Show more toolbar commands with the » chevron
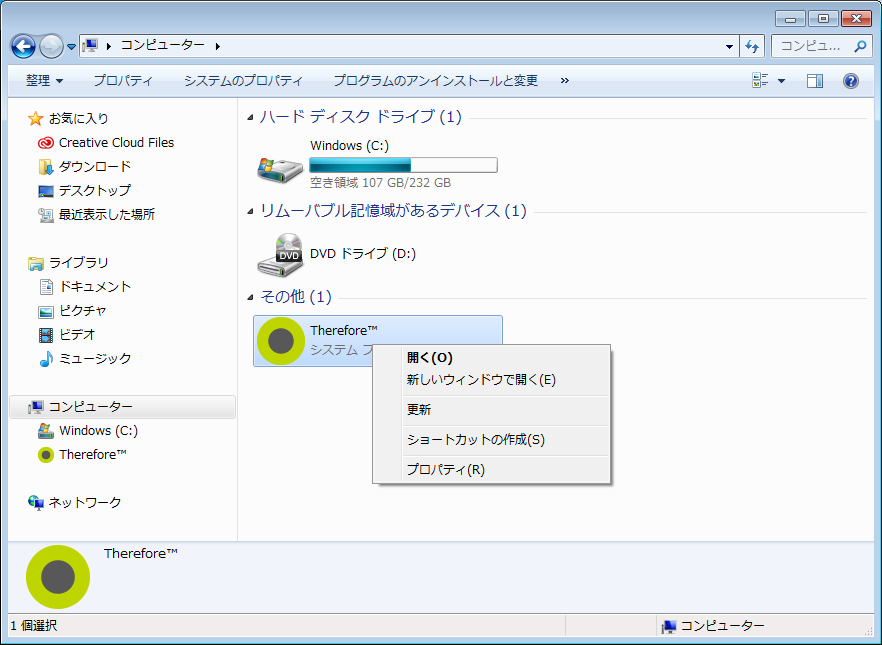882x645 pixels. pyautogui.click(x=564, y=81)
